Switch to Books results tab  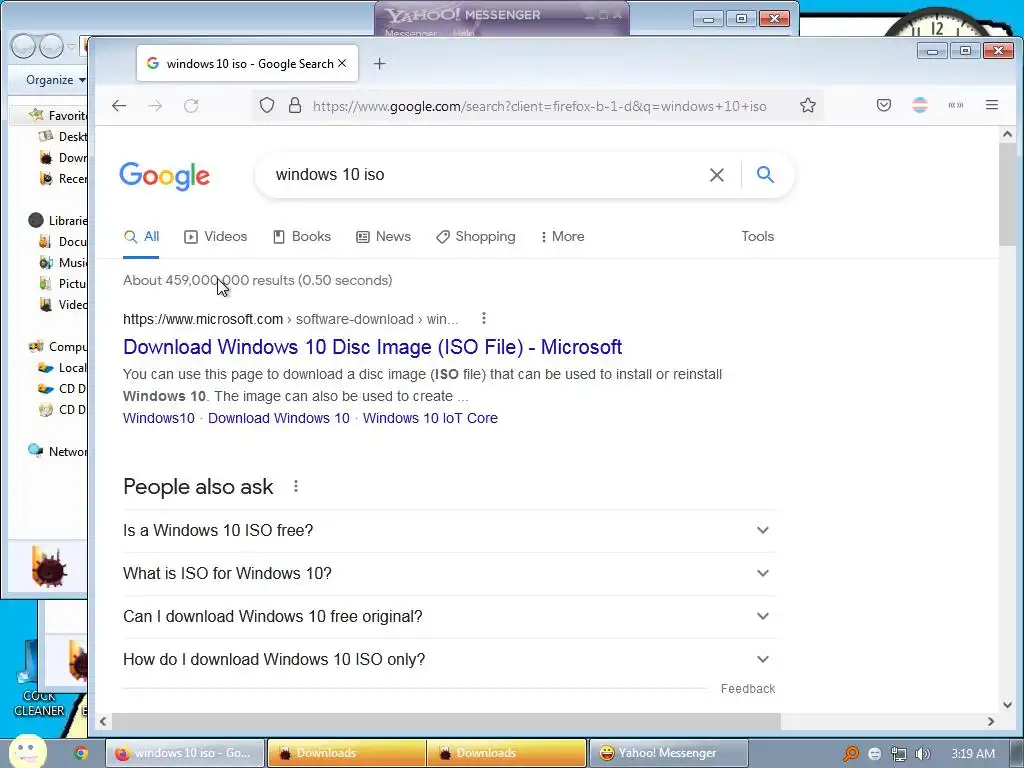(302, 236)
